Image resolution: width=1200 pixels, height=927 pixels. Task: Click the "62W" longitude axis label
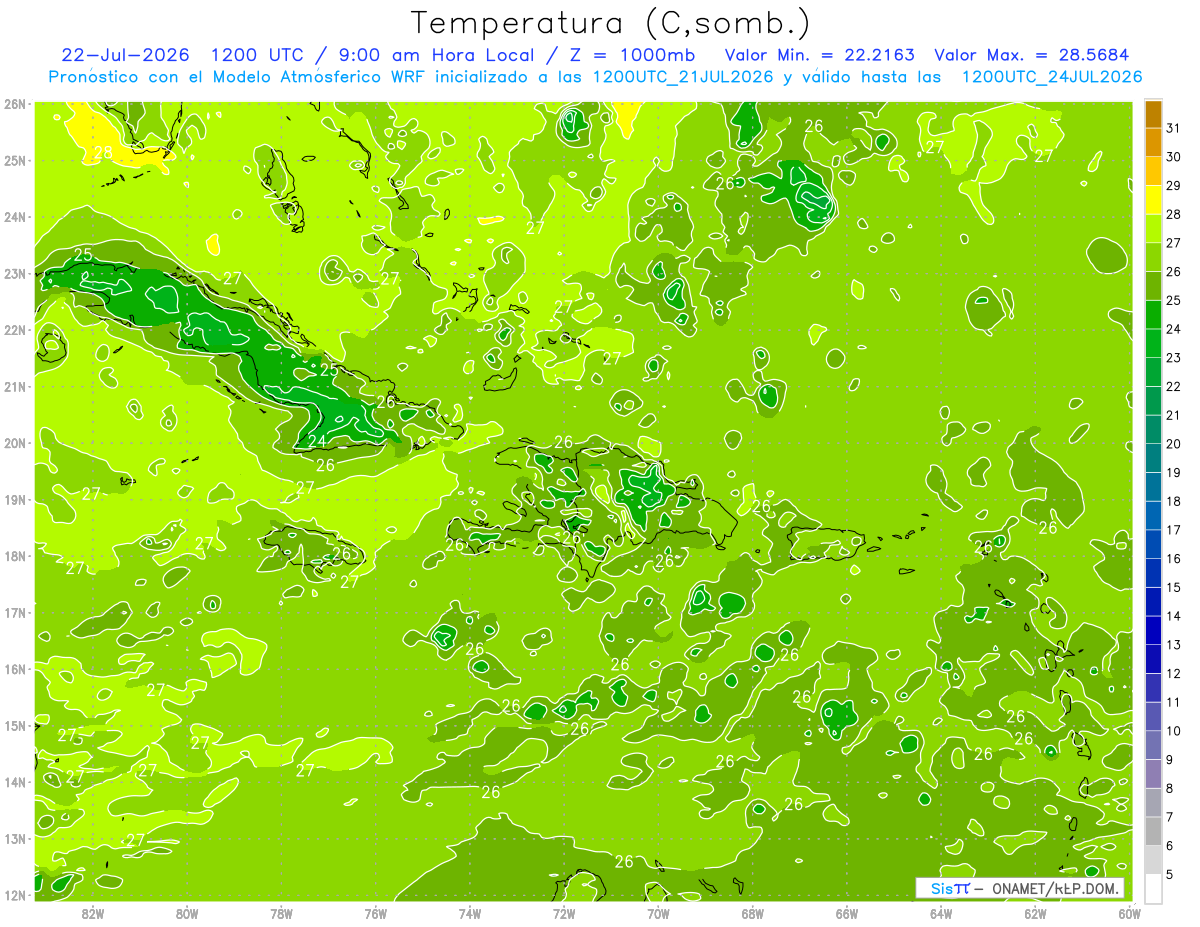pos(1035,913)
